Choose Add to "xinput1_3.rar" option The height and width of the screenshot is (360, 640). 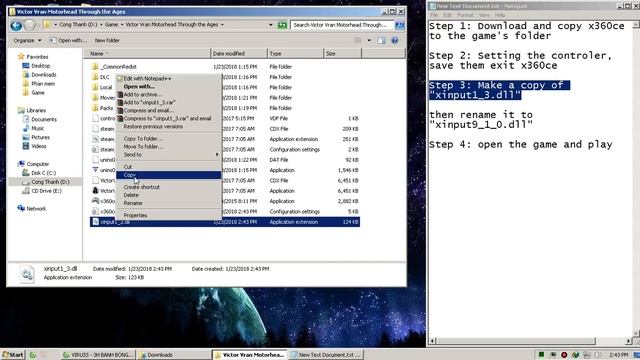pos(169,102)
